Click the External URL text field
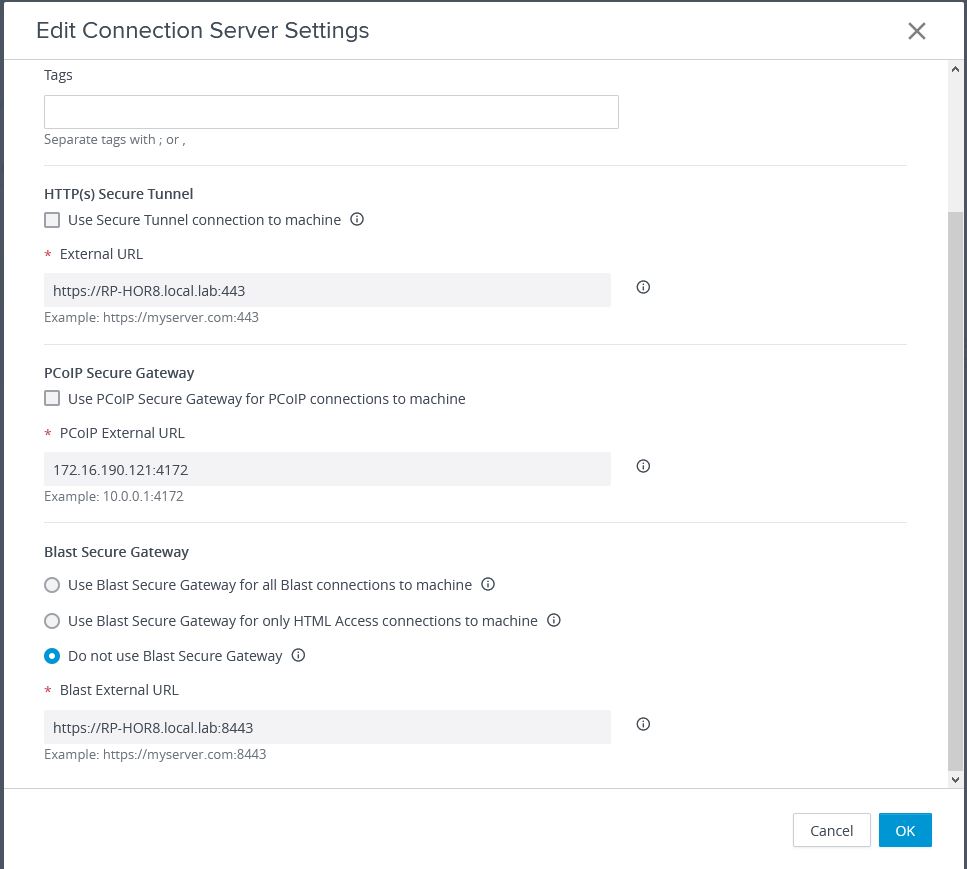Image resolution: width=967 pixels, height=869 pixels. pyautogui.click(x=327, y=290)
